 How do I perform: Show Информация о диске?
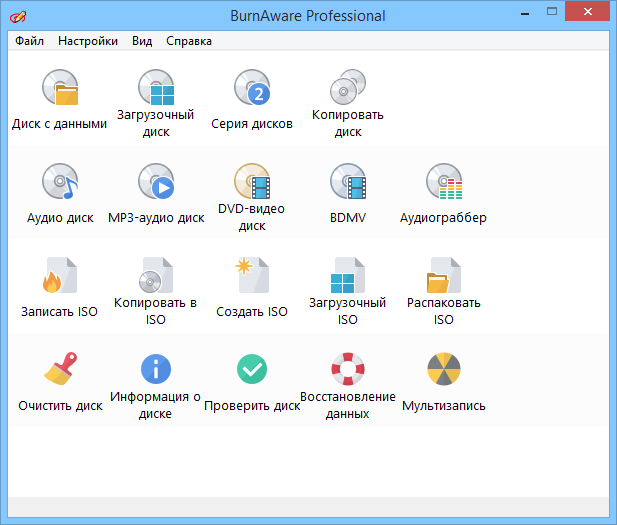click(x=156, y=371)
